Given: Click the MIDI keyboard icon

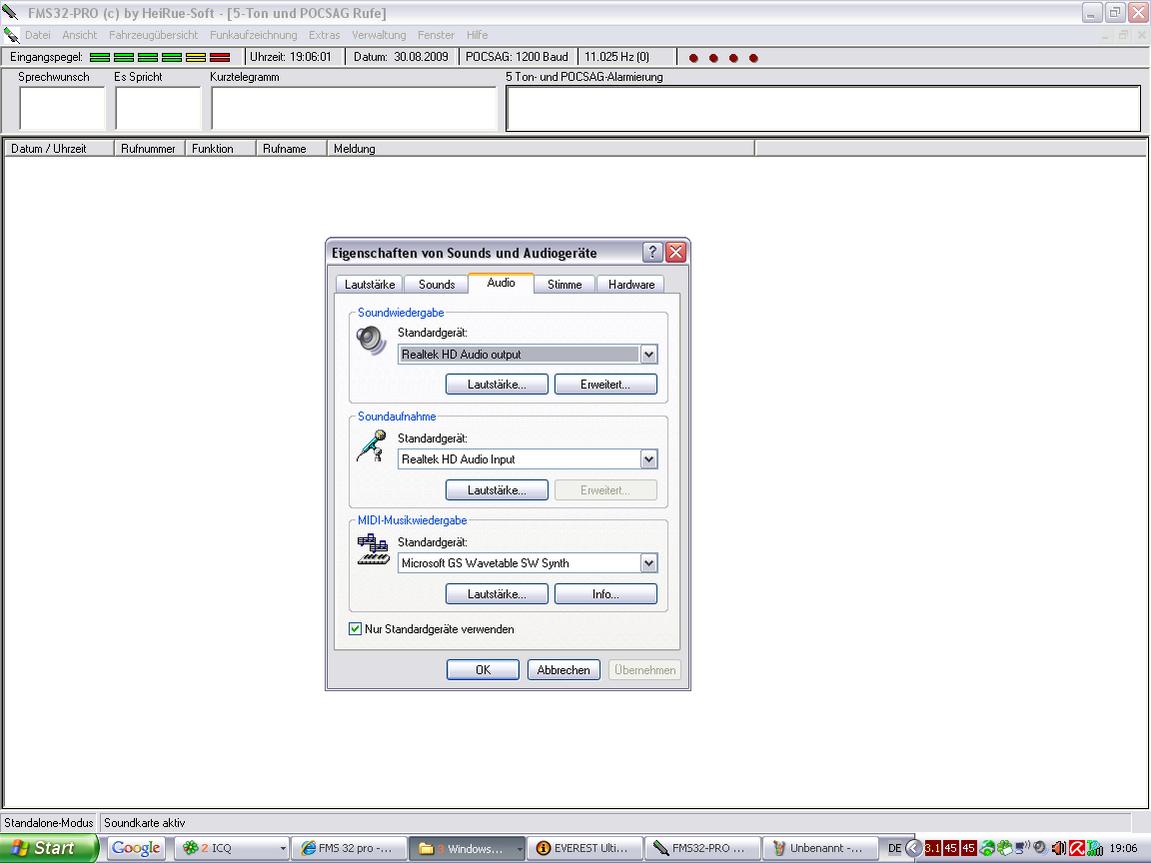Looking at the screenshot, I should (372, 550).
